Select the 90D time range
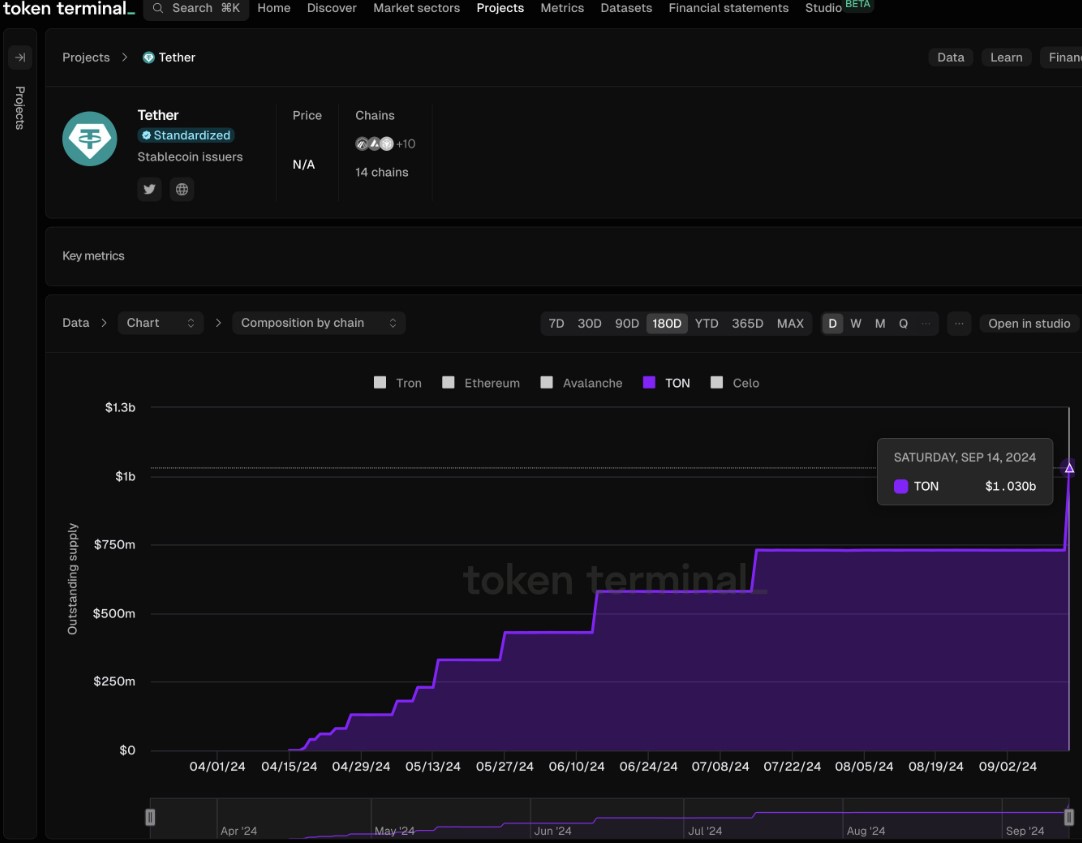This screenshot has height=843, width=1082. 627,324
